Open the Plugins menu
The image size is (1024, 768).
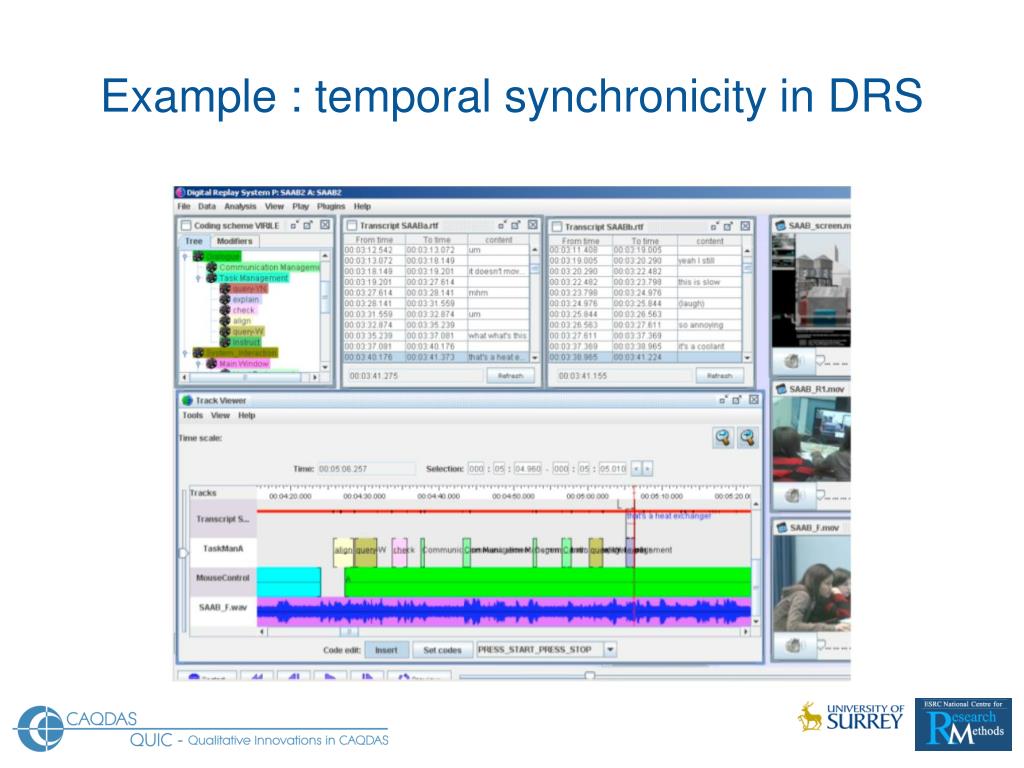[x=331, y=206]
